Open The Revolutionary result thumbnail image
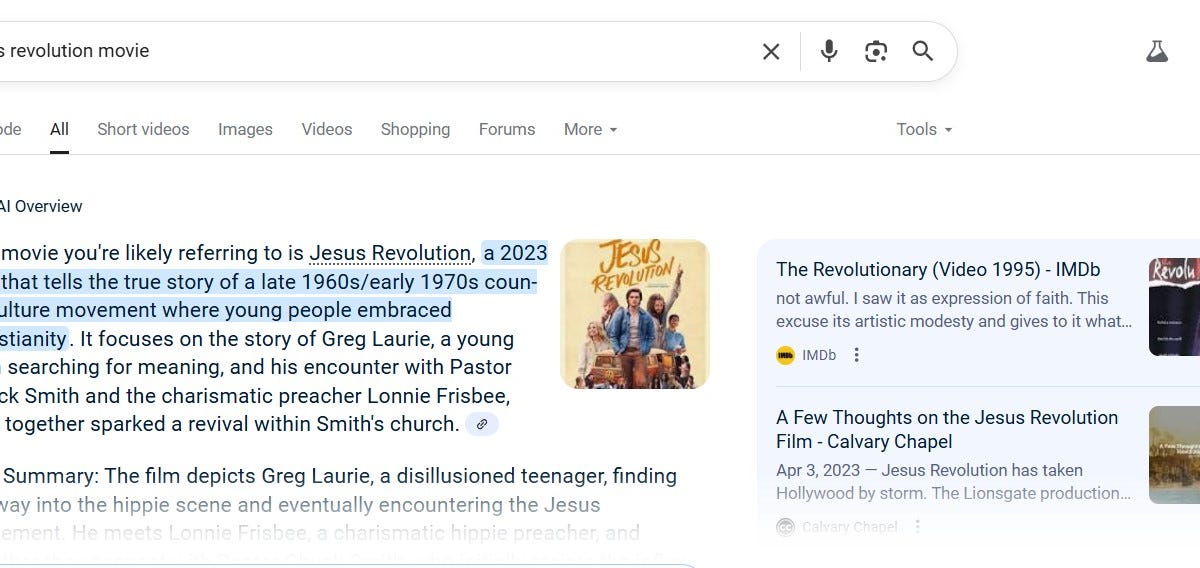1200x568 pixels. 1174,307
